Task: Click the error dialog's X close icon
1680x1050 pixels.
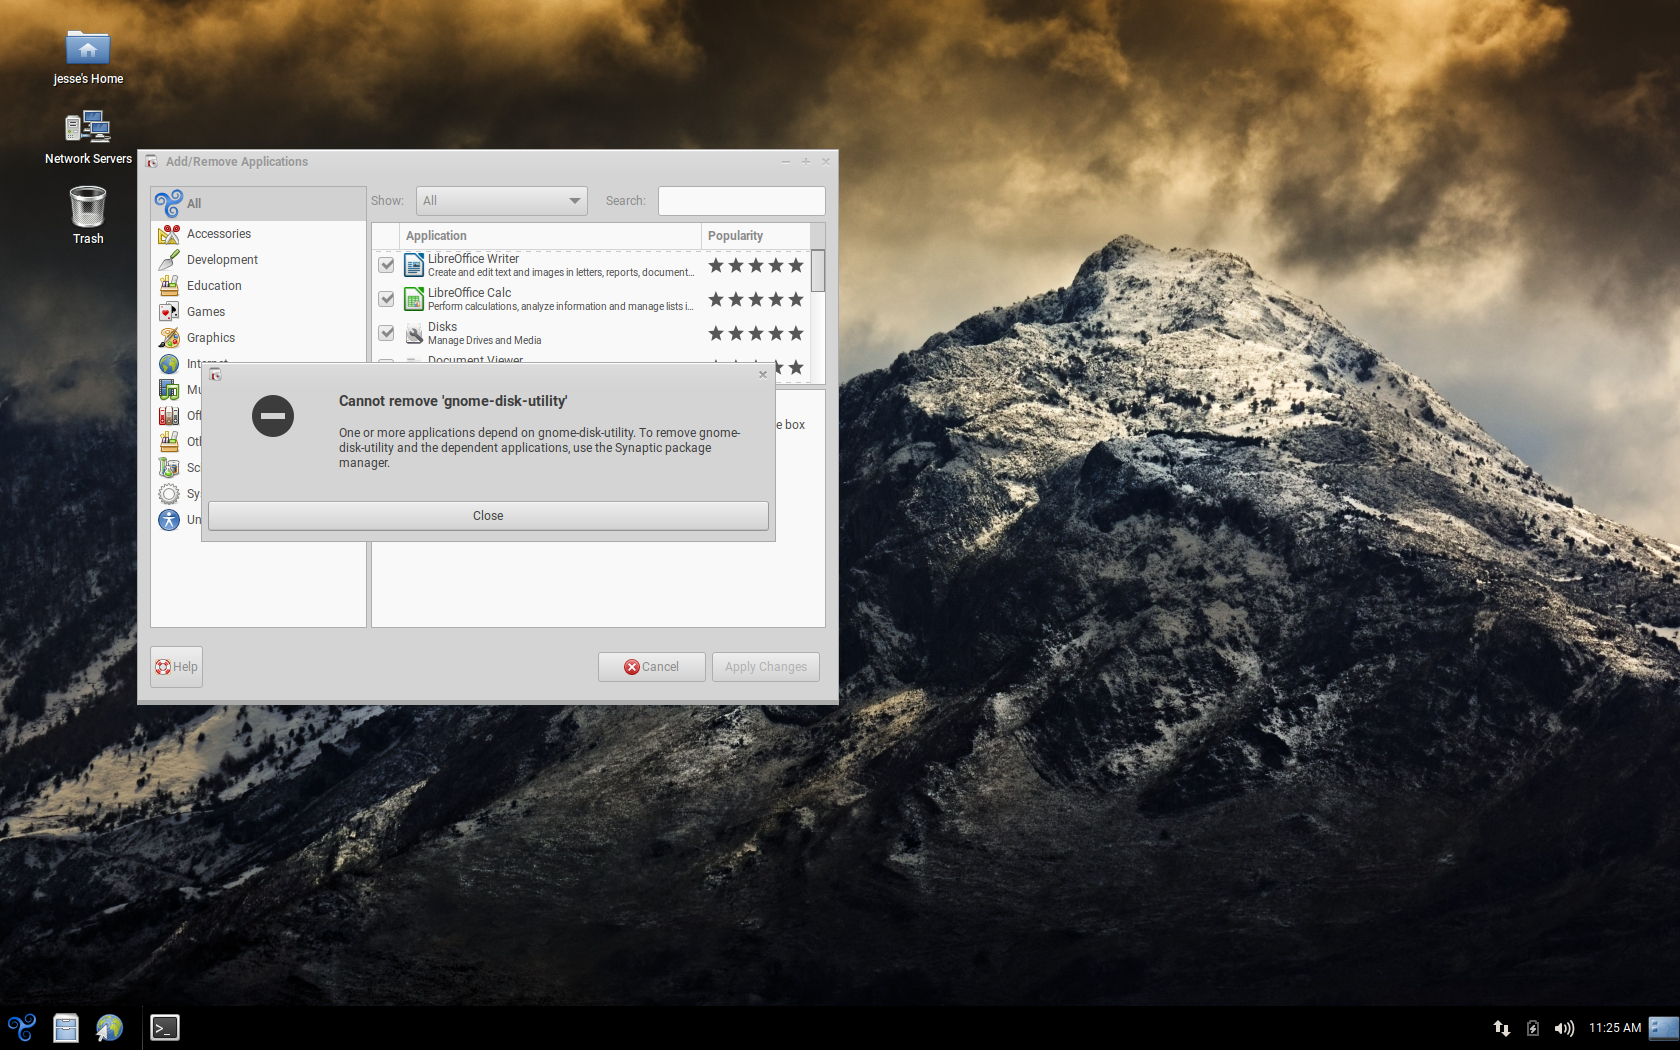Action: [763, 374]
